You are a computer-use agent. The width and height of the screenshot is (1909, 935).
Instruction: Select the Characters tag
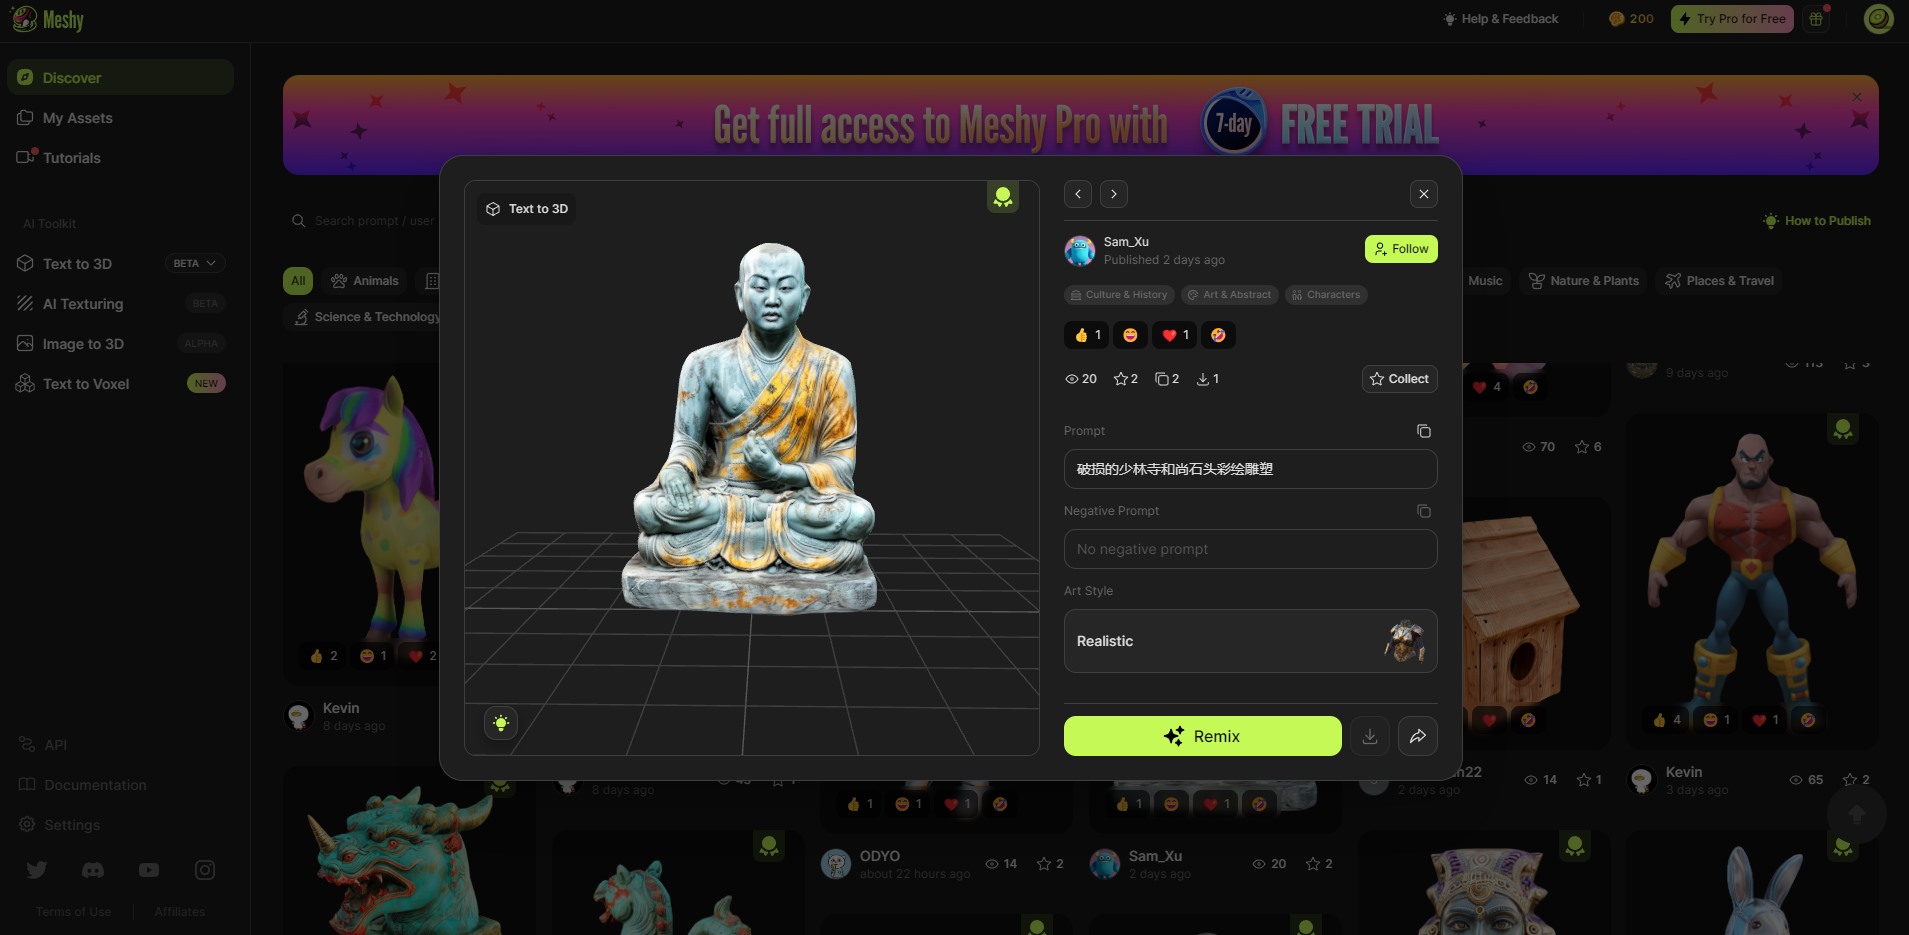pos(1326,295)
